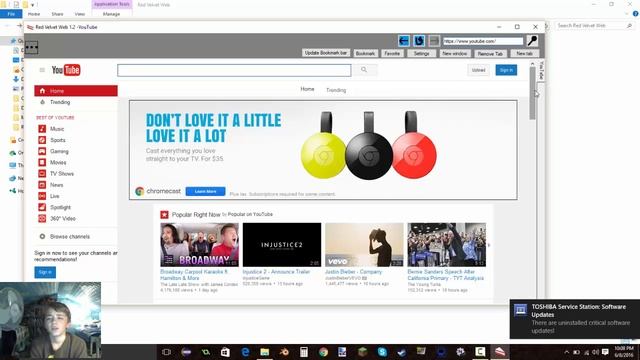Image resolution: width=640 pixels, height=360 pixels.
Task: Click the browser back arrow button
Action: [404, 41]
